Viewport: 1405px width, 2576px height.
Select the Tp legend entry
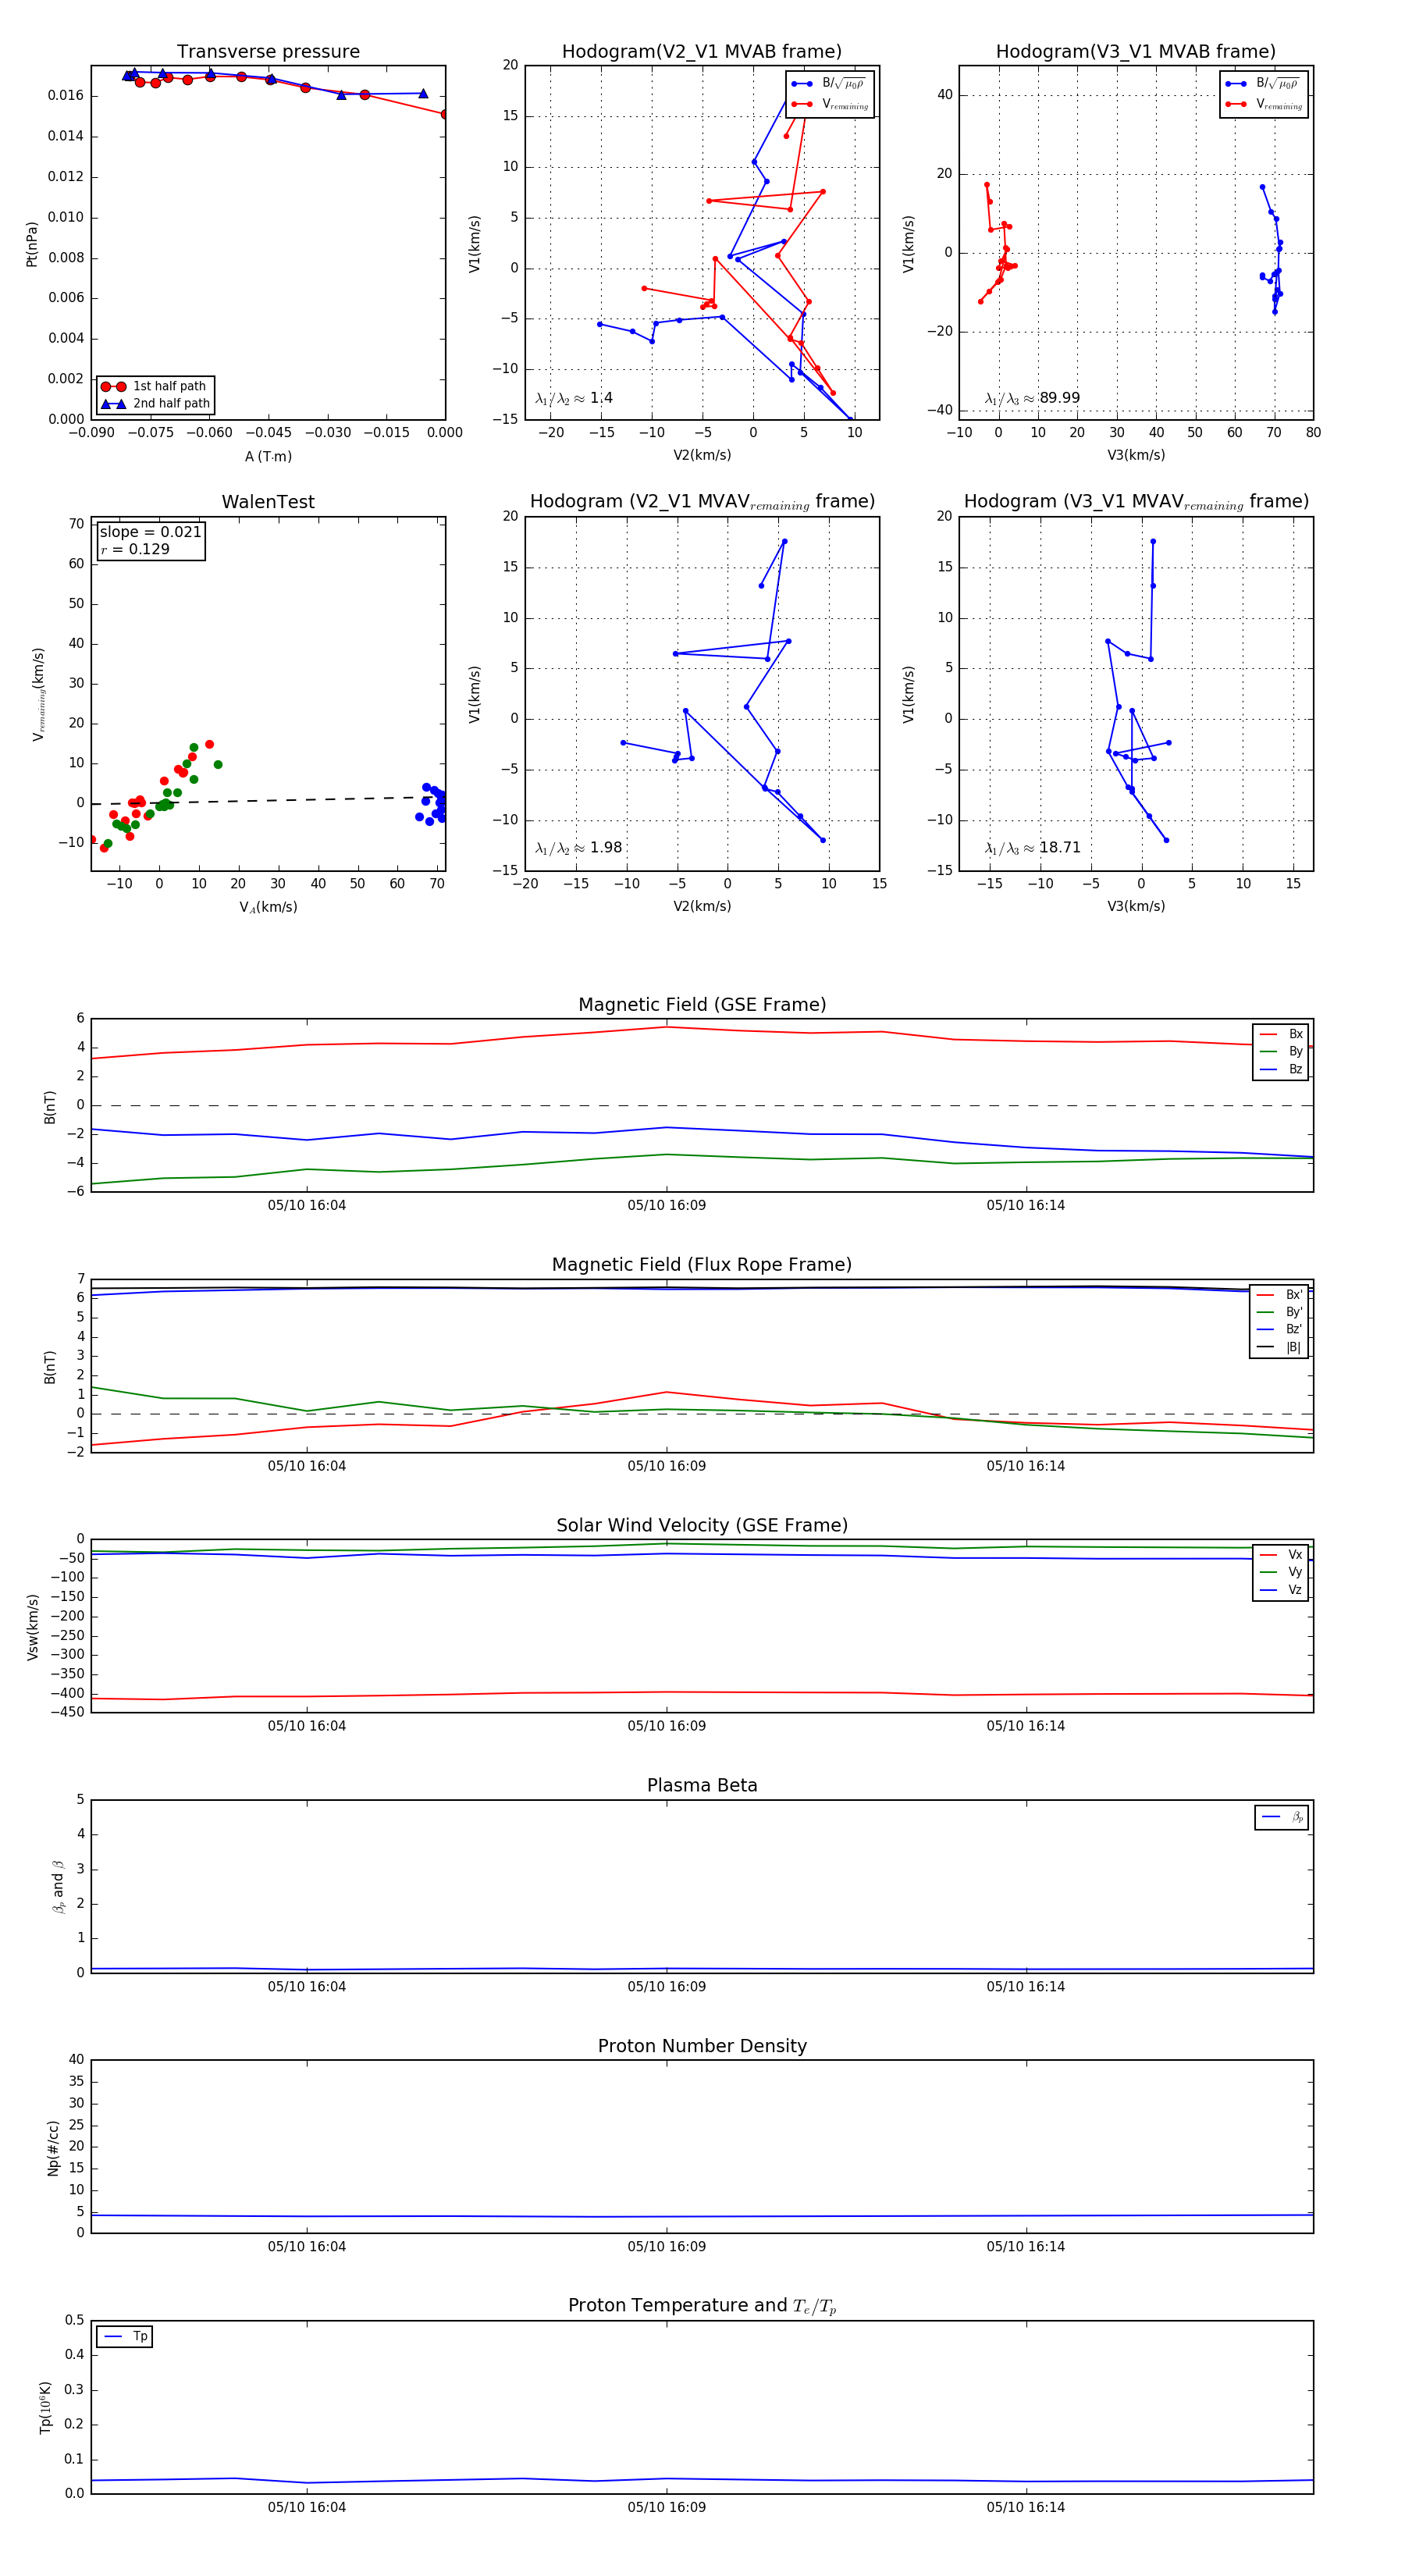[125, 2336]
